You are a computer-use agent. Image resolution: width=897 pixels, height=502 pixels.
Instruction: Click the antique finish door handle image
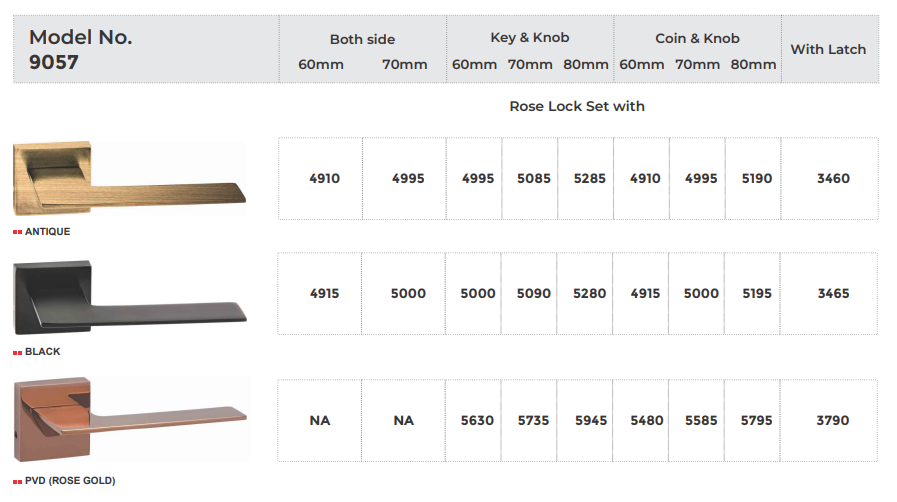130,180
